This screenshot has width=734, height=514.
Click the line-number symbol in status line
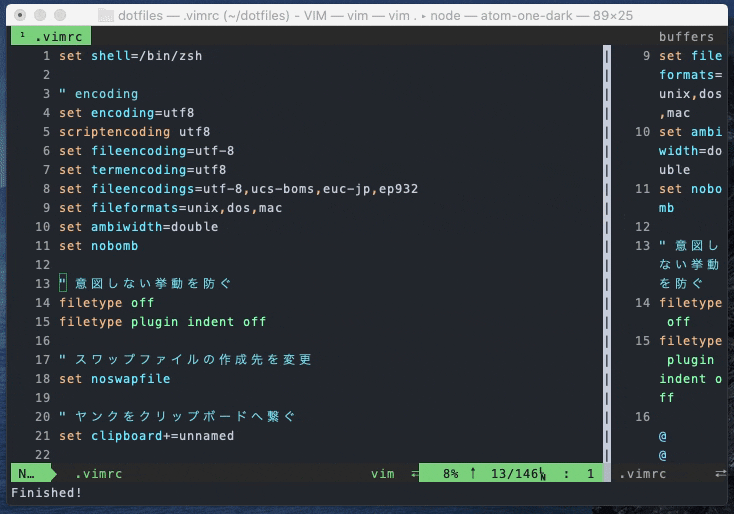(x=542, y=474)
